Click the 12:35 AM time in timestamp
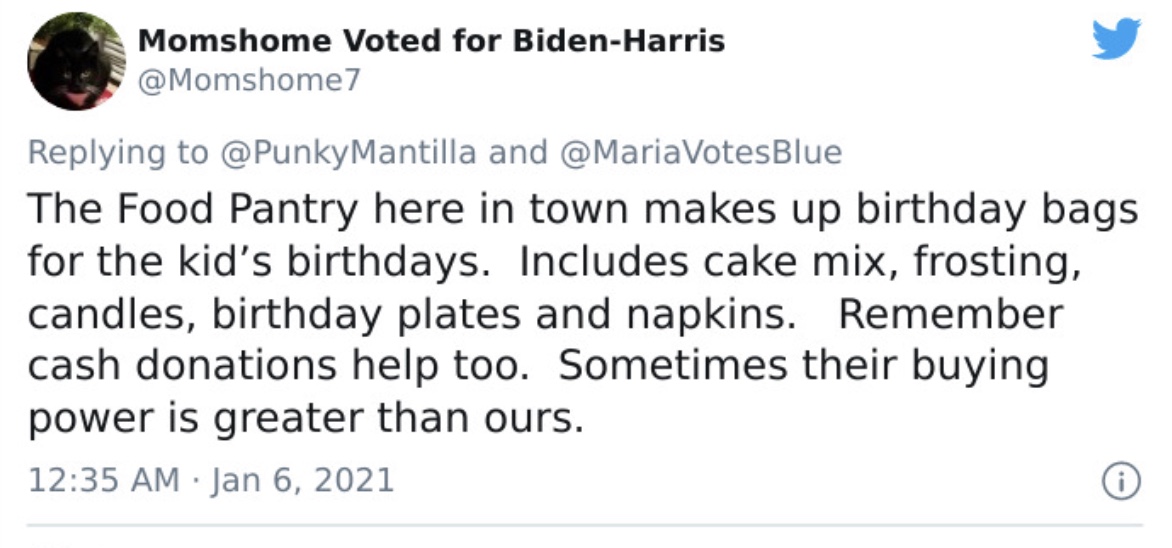Image resolution: width=1172 pixels, height=548 pixels. pyautogui.click(x=104, y=479)
